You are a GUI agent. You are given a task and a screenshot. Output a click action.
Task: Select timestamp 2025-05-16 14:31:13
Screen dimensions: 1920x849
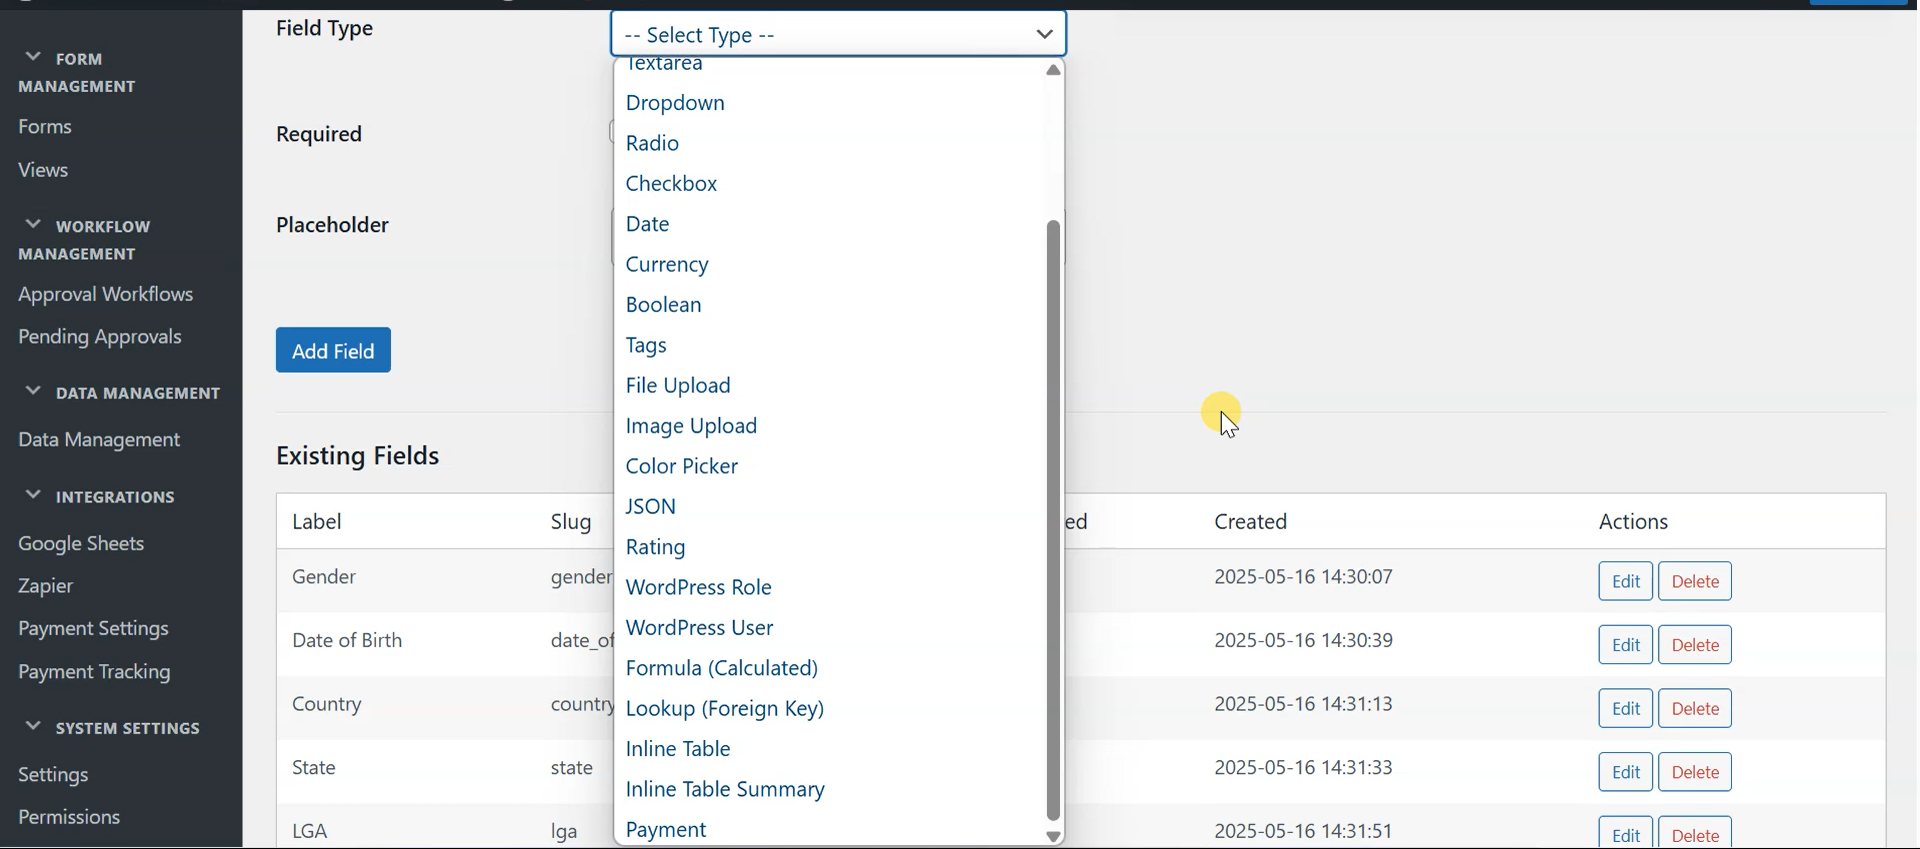(x=1304, y=704)
